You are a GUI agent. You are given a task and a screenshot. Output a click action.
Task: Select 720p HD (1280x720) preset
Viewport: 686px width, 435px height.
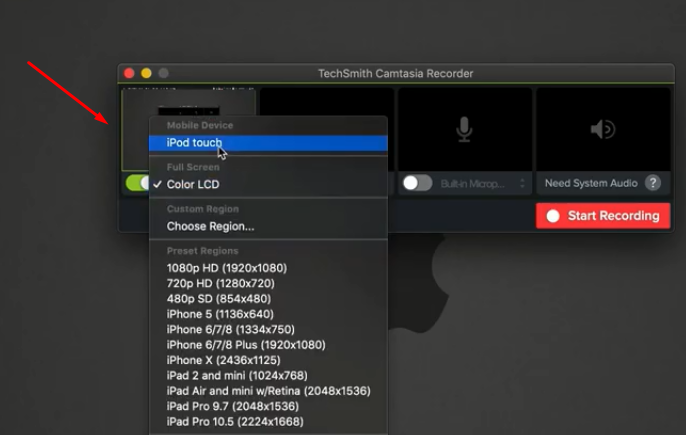[x=268, y=283]
